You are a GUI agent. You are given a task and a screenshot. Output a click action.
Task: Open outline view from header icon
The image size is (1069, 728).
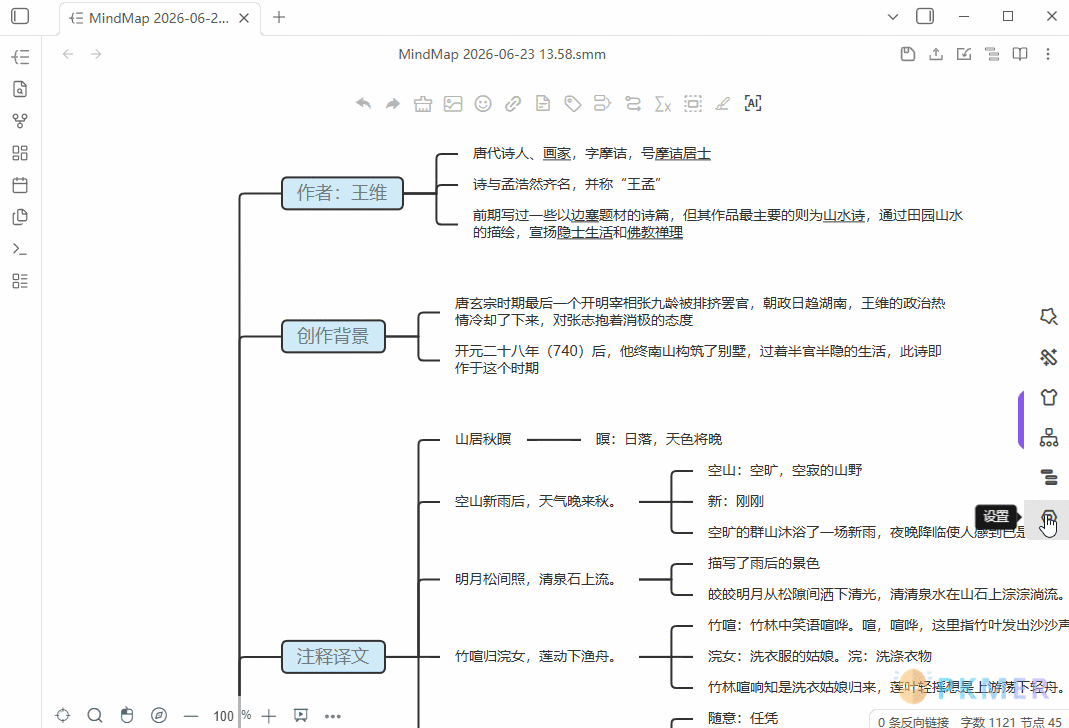coord(992,54)
